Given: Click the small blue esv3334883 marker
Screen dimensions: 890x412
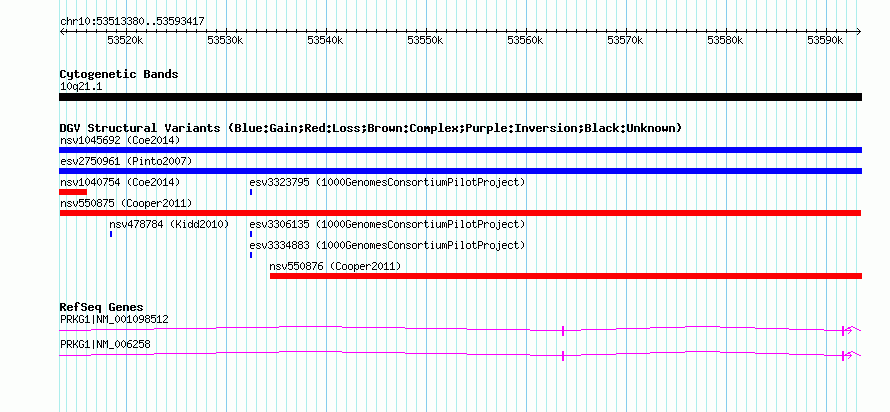Looking at the screenshot, I should coord(251,255).
